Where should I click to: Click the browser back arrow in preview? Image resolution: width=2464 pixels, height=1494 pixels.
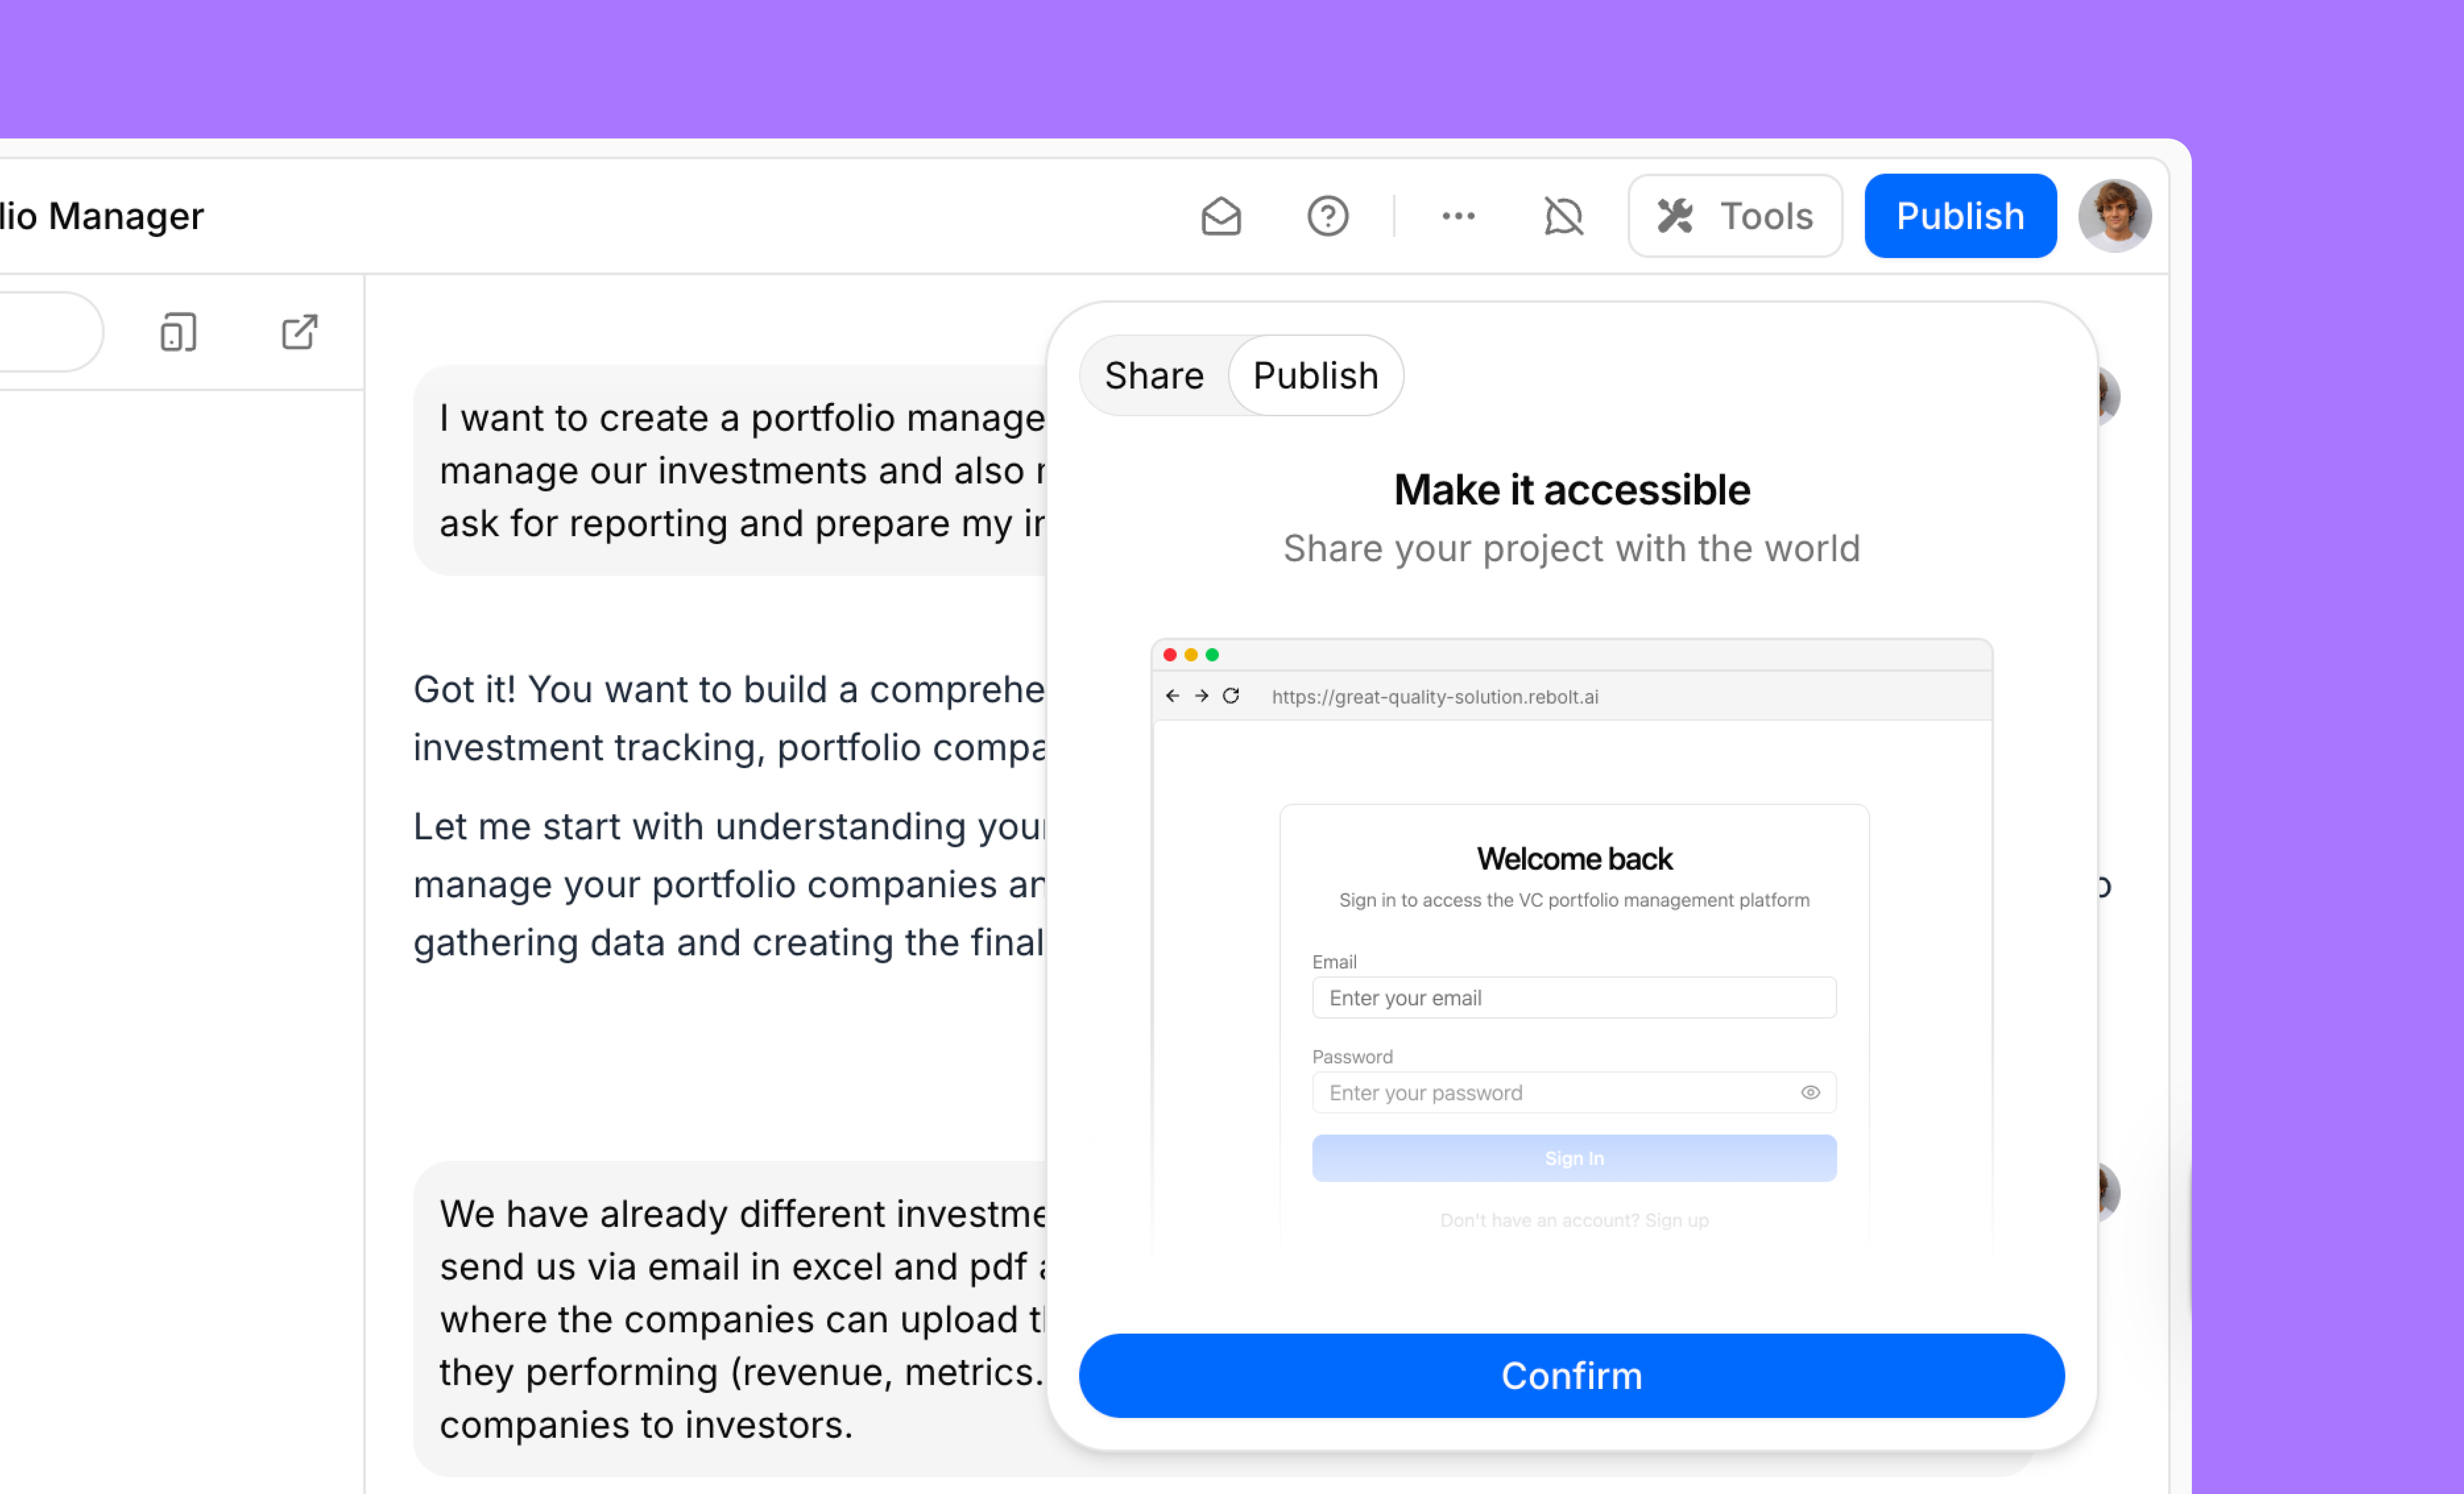point(1172,696)
